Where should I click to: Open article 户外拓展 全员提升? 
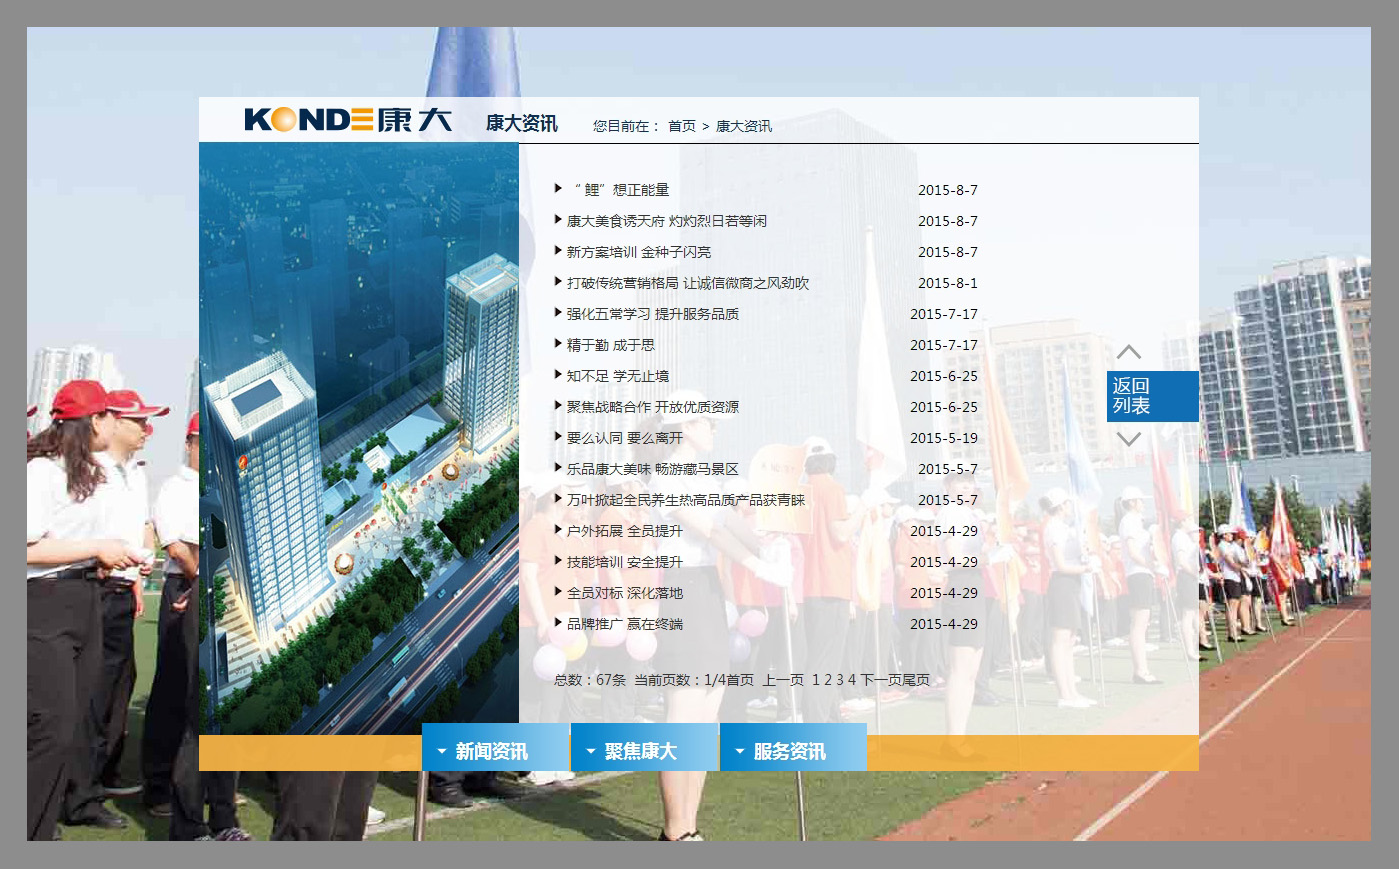[x=625, y=531]
